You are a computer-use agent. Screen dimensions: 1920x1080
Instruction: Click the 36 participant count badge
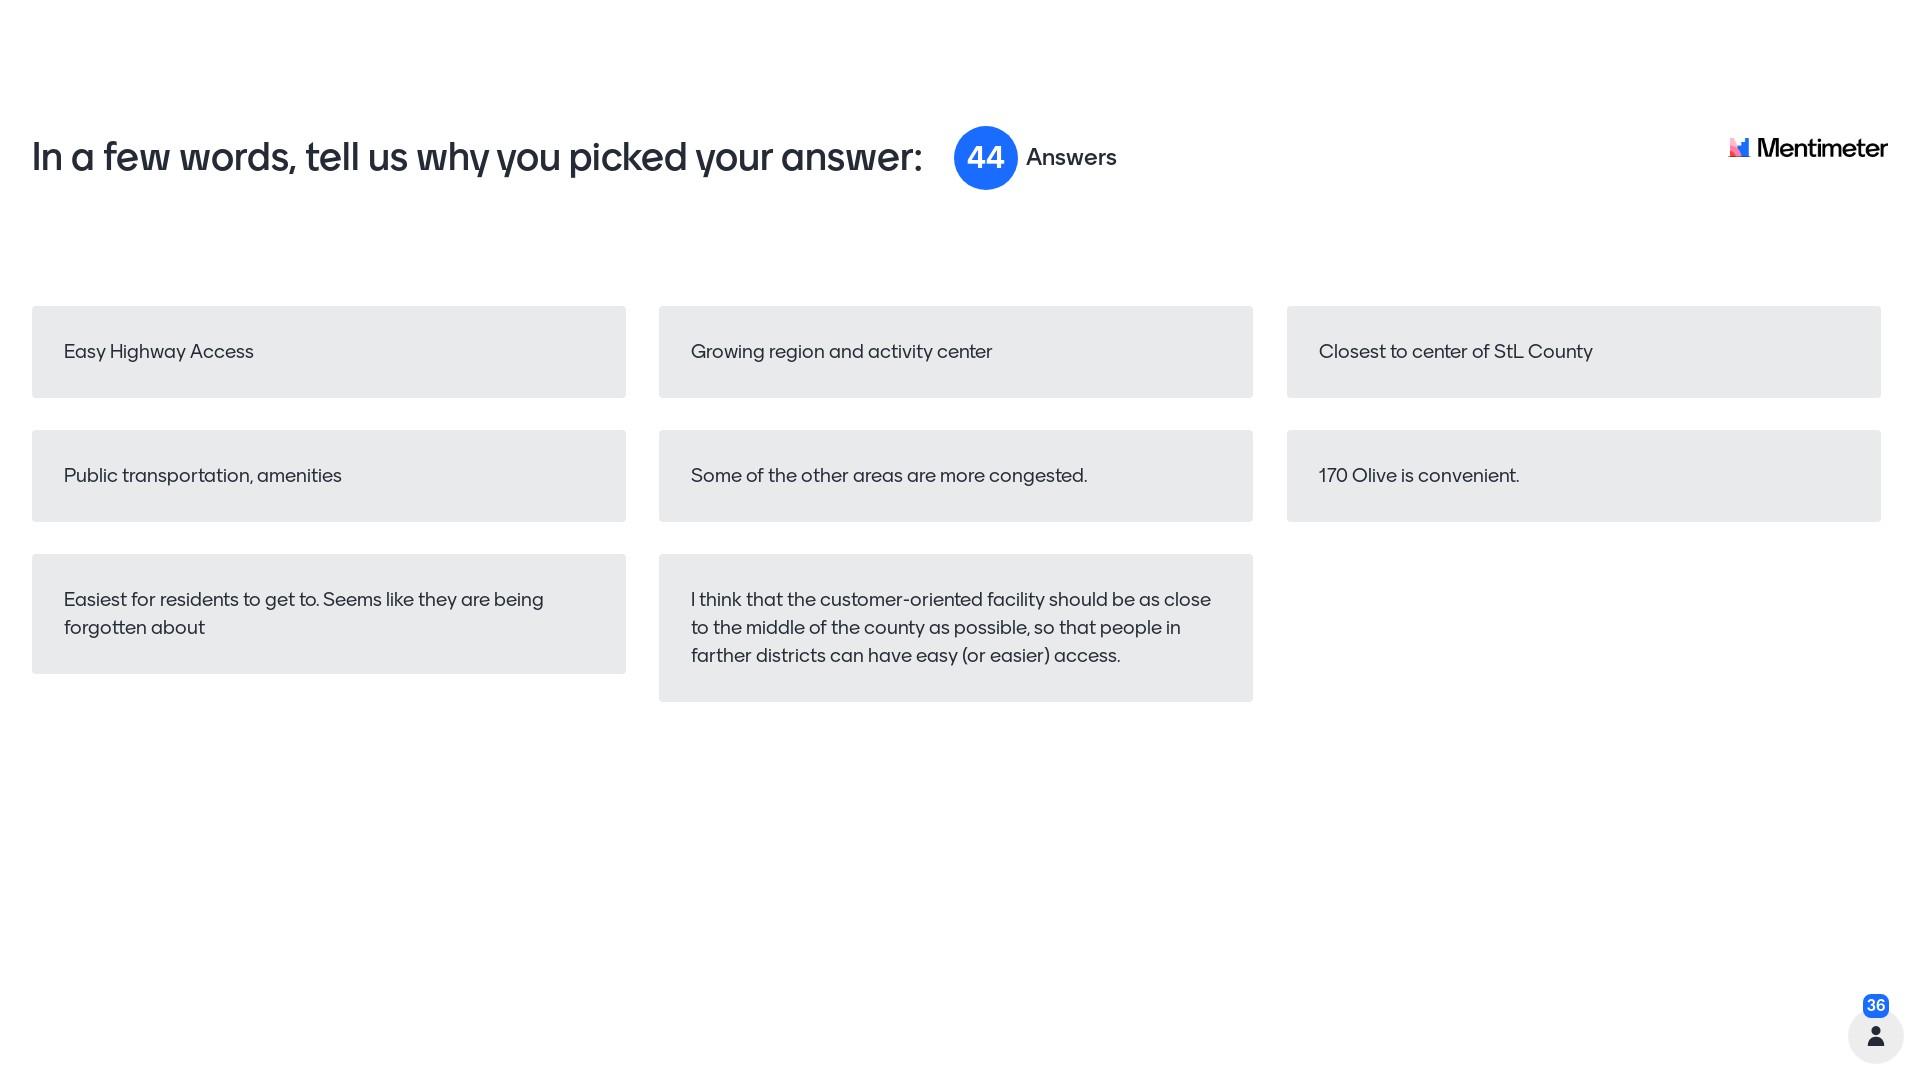click(1875, 1006)
